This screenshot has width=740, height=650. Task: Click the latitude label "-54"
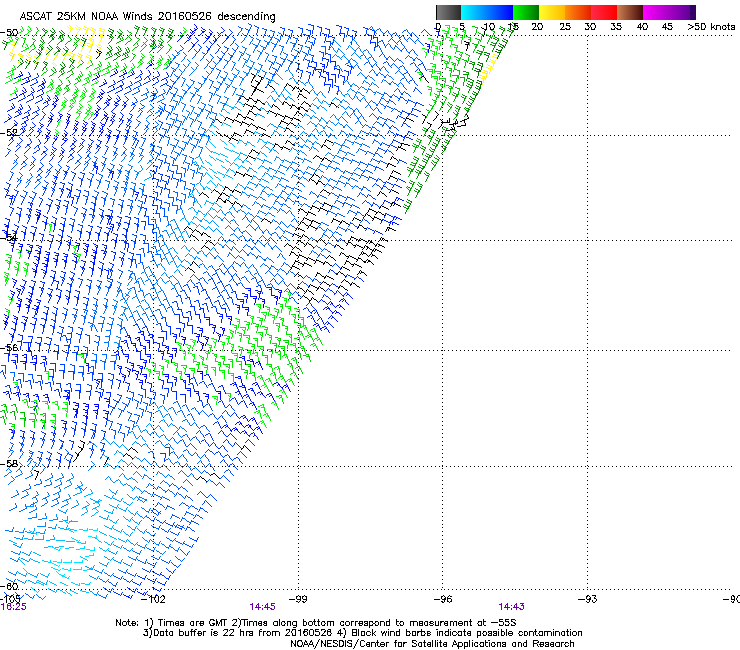pyautogui.click(x=9, y=238)
